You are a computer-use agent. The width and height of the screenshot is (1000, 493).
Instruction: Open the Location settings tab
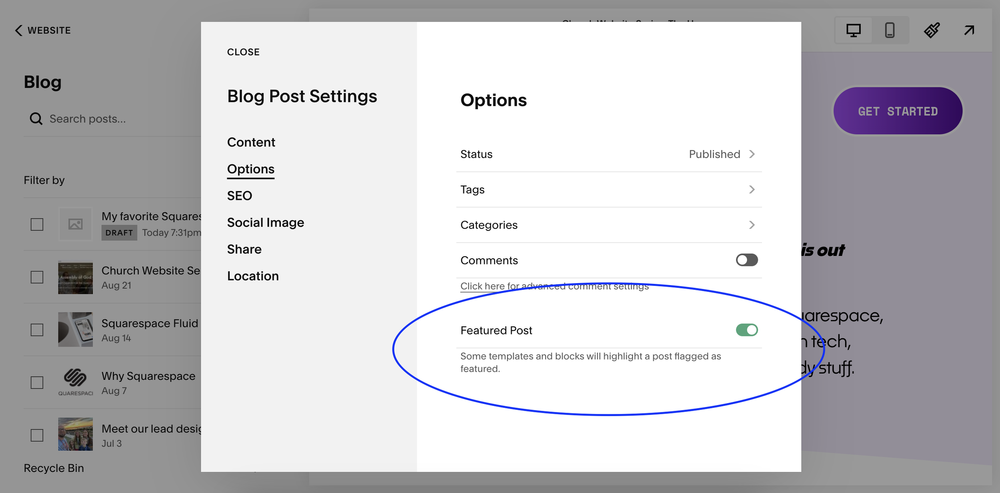pyautogui.click(x=253, y=276)
